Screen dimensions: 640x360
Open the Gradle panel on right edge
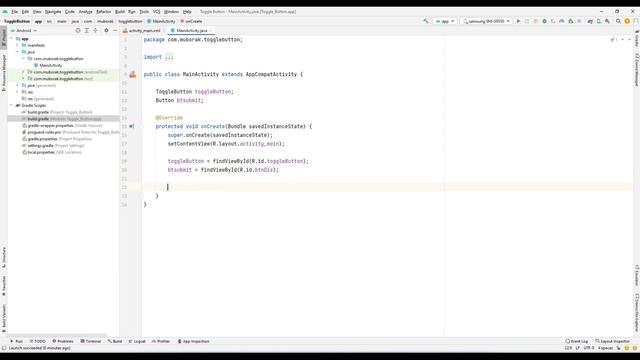click(636, 38)
